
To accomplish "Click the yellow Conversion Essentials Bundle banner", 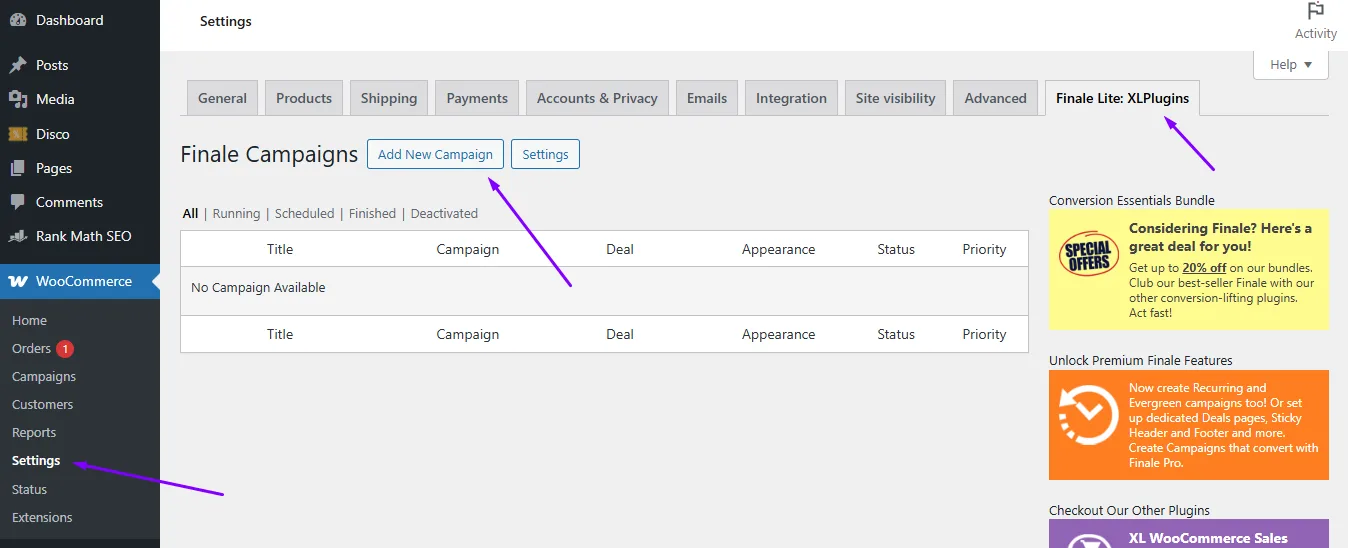I will point(1189,269).
